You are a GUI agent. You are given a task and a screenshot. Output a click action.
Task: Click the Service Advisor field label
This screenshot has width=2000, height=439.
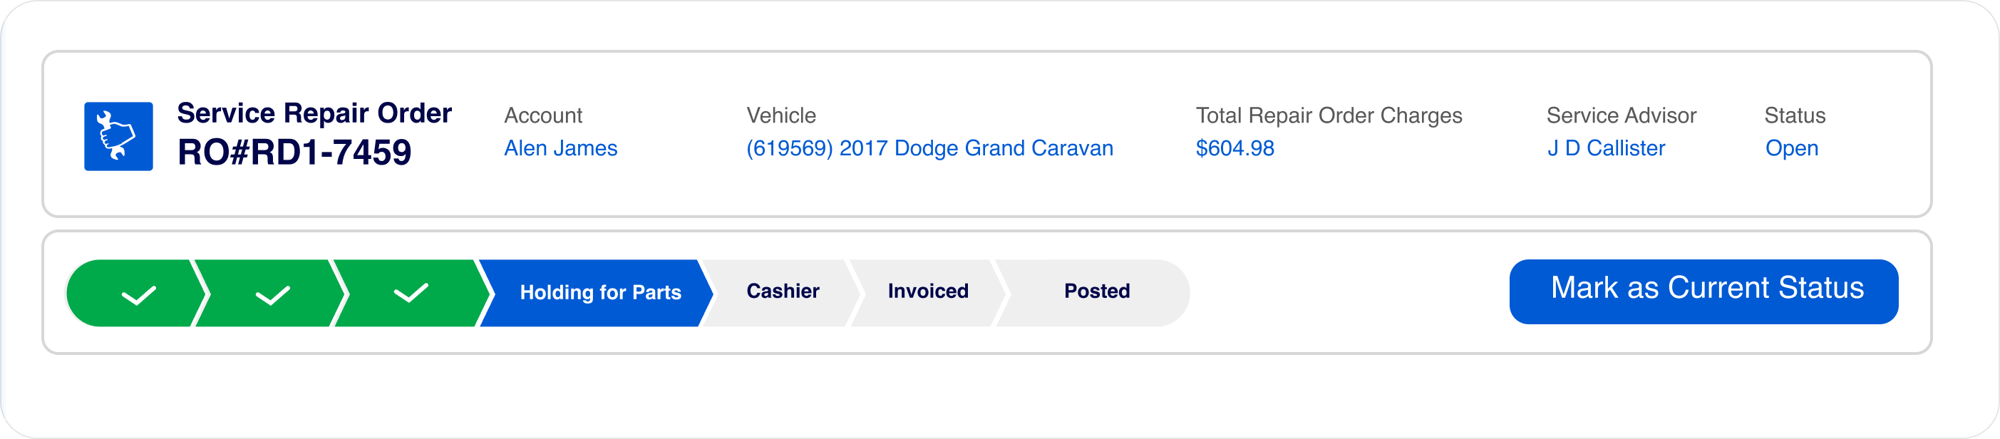[x=1621, y=115]
